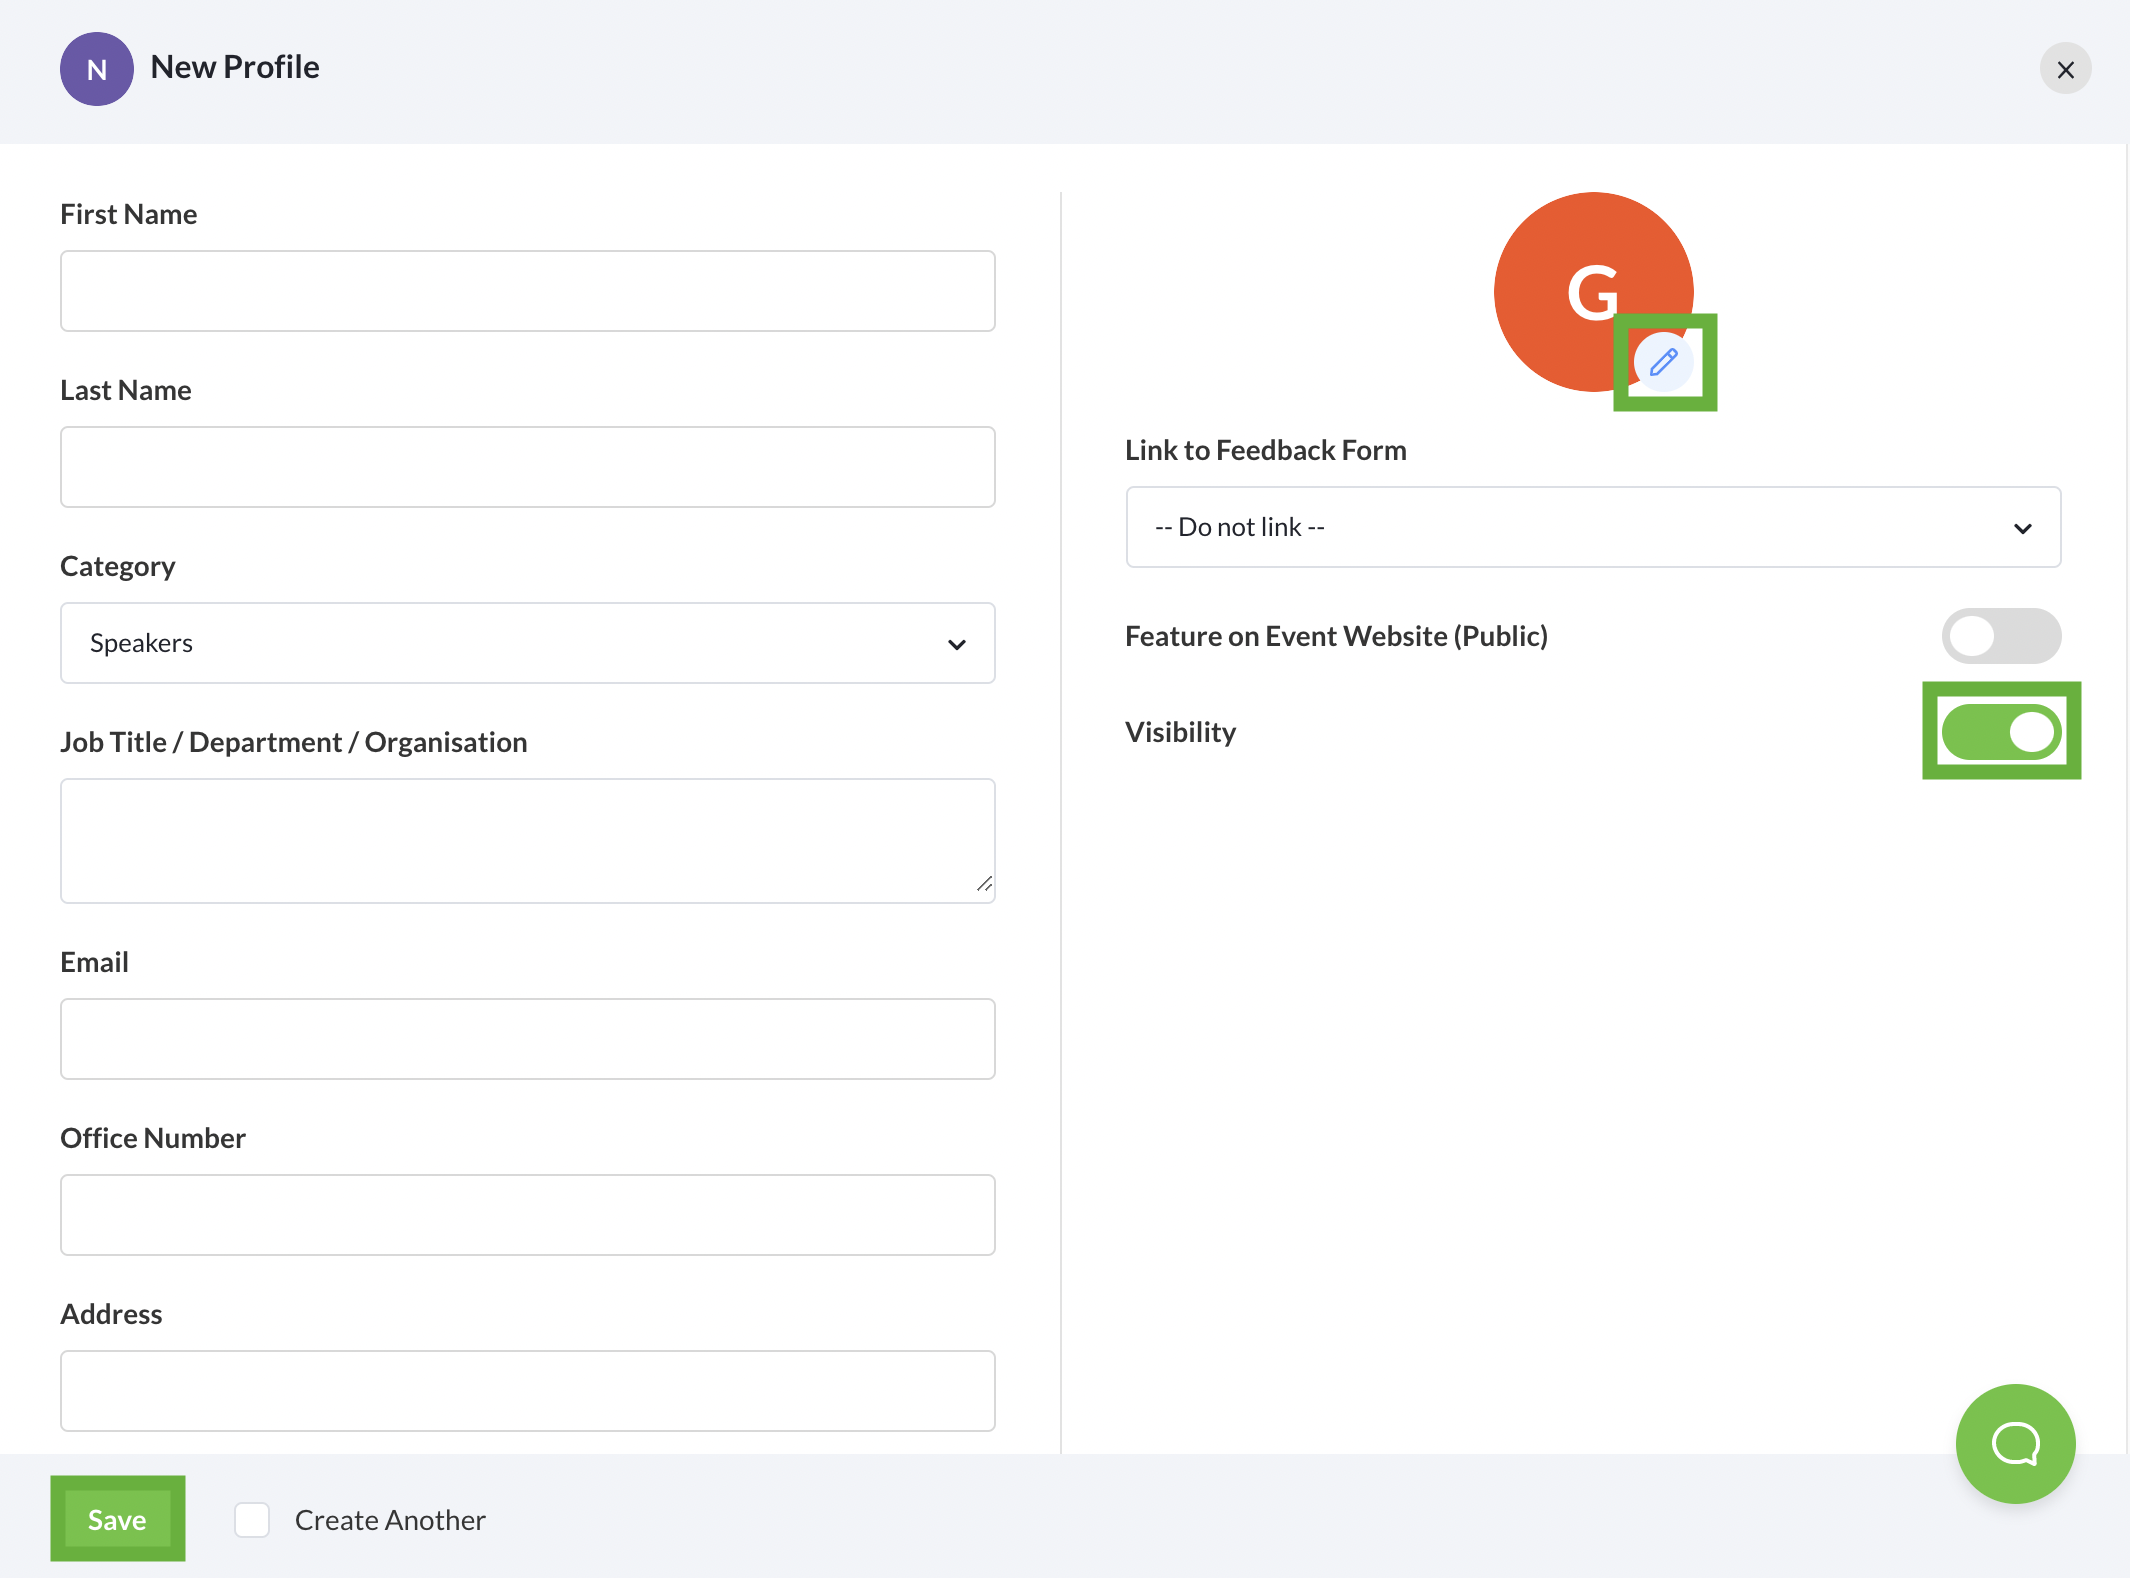2130x1578 pixels.
Task: Toggle Feature on Event Website switch
Action: [x=2000, y=636]
